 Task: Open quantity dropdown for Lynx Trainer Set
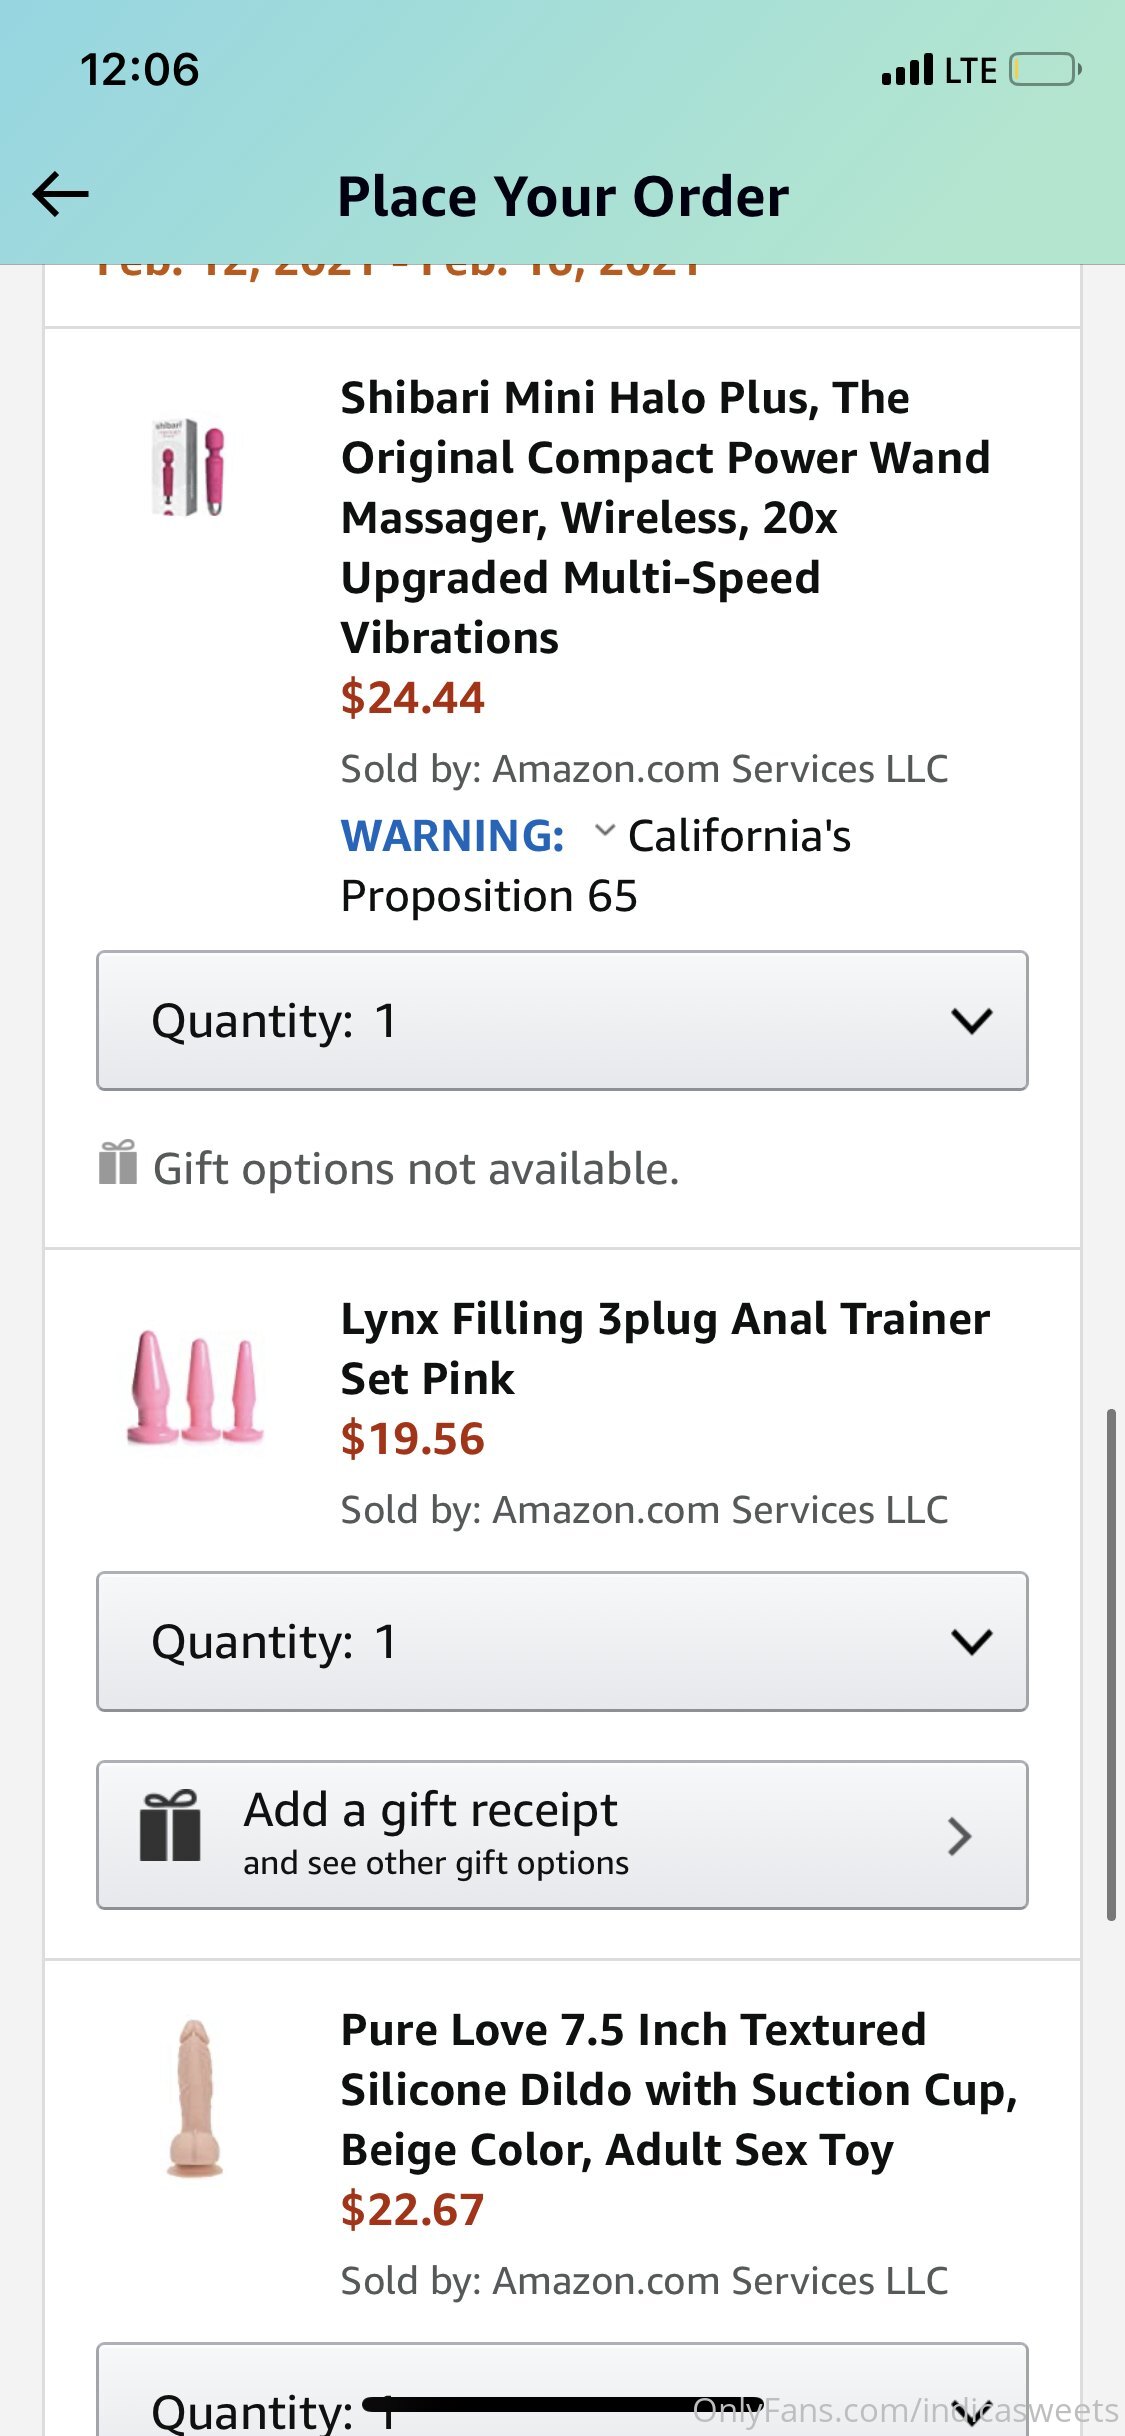(x=562, y=1642)
